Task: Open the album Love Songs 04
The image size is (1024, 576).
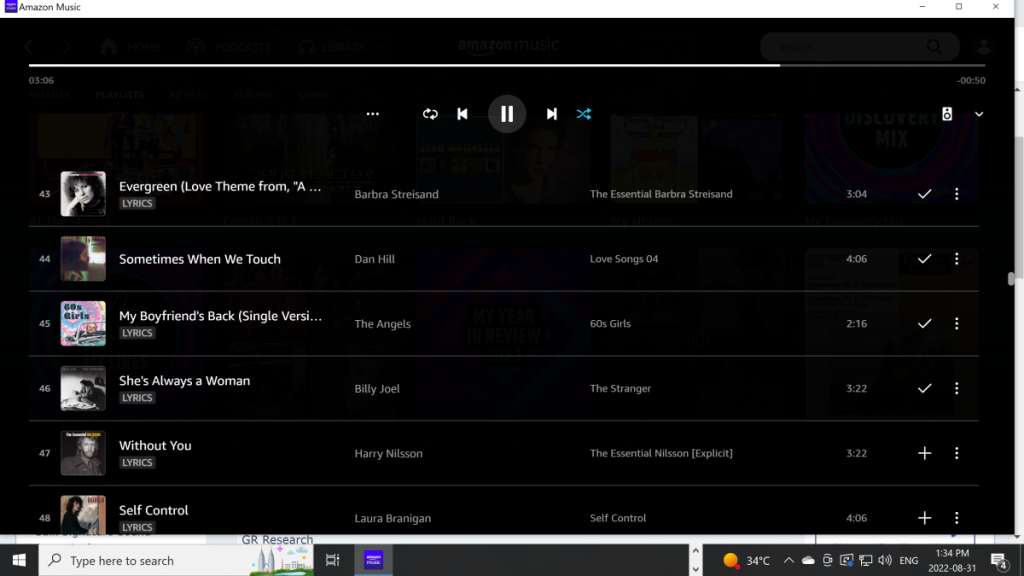Action: pyautogui.click(x=624, y=259)
